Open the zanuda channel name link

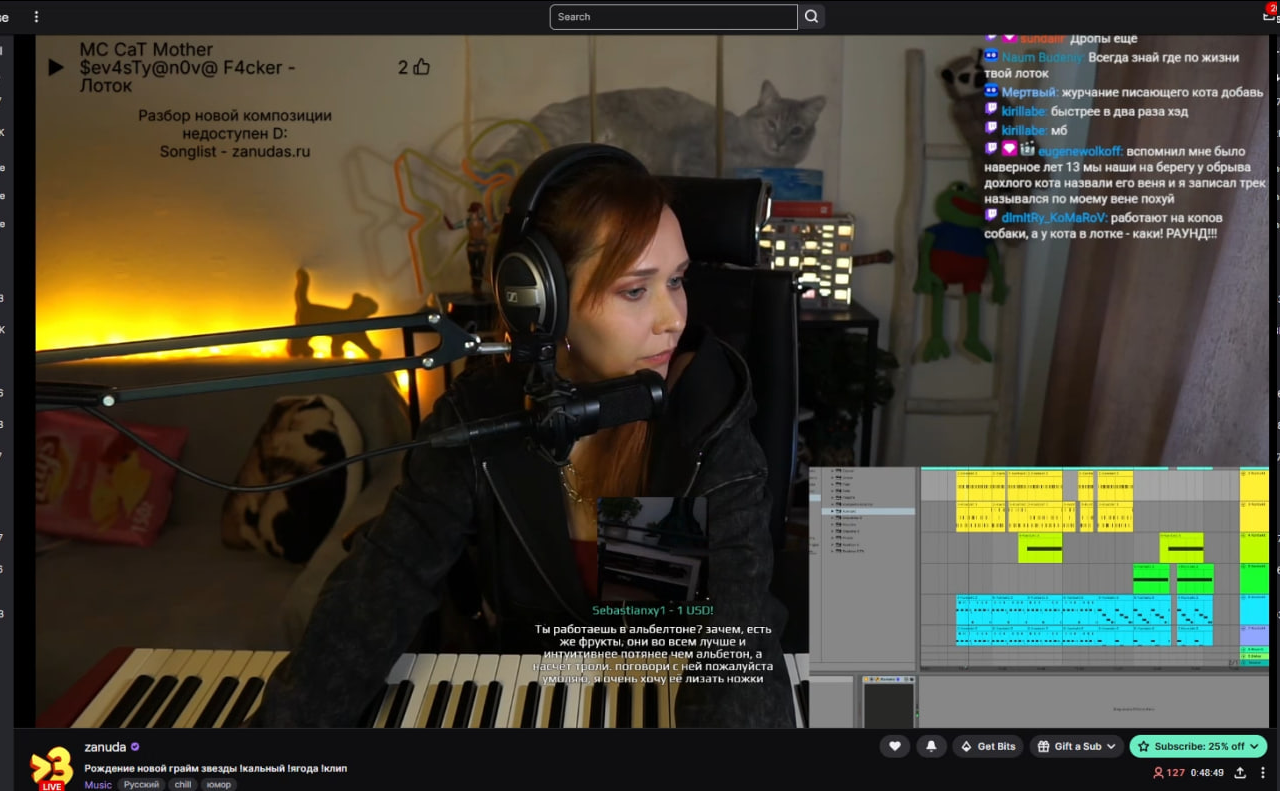(105, 747)
